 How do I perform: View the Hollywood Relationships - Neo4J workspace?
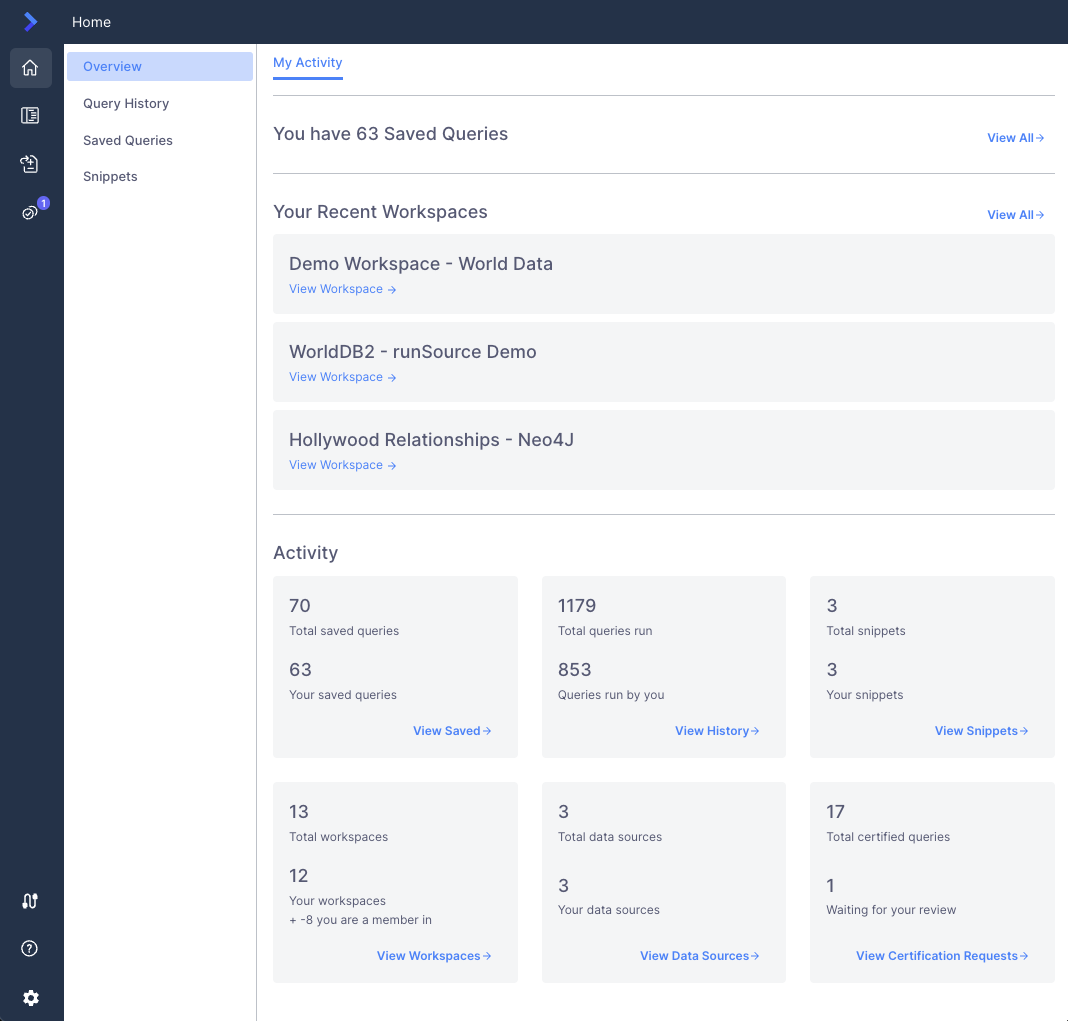[342, 465]
